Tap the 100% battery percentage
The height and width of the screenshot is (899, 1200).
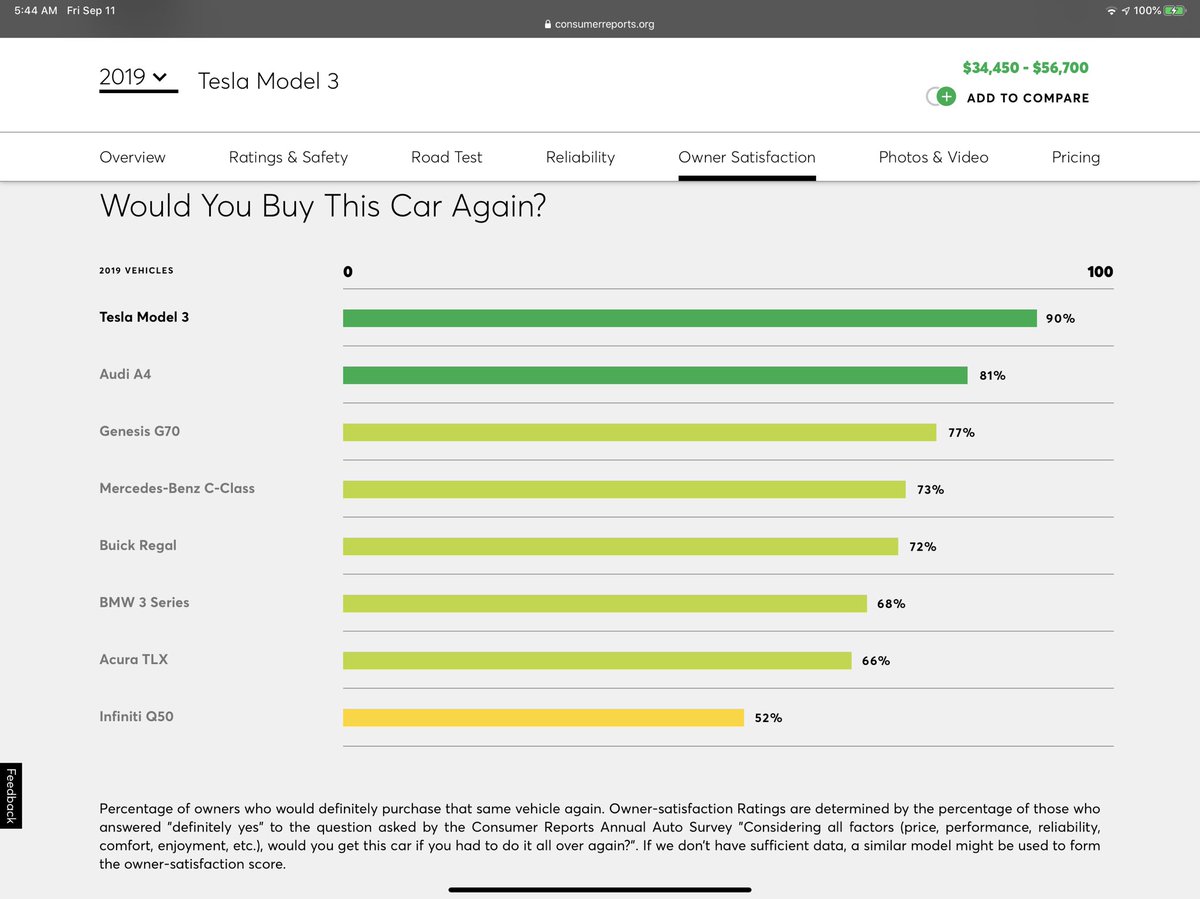pyautogui.click(x=1147, y=10)
